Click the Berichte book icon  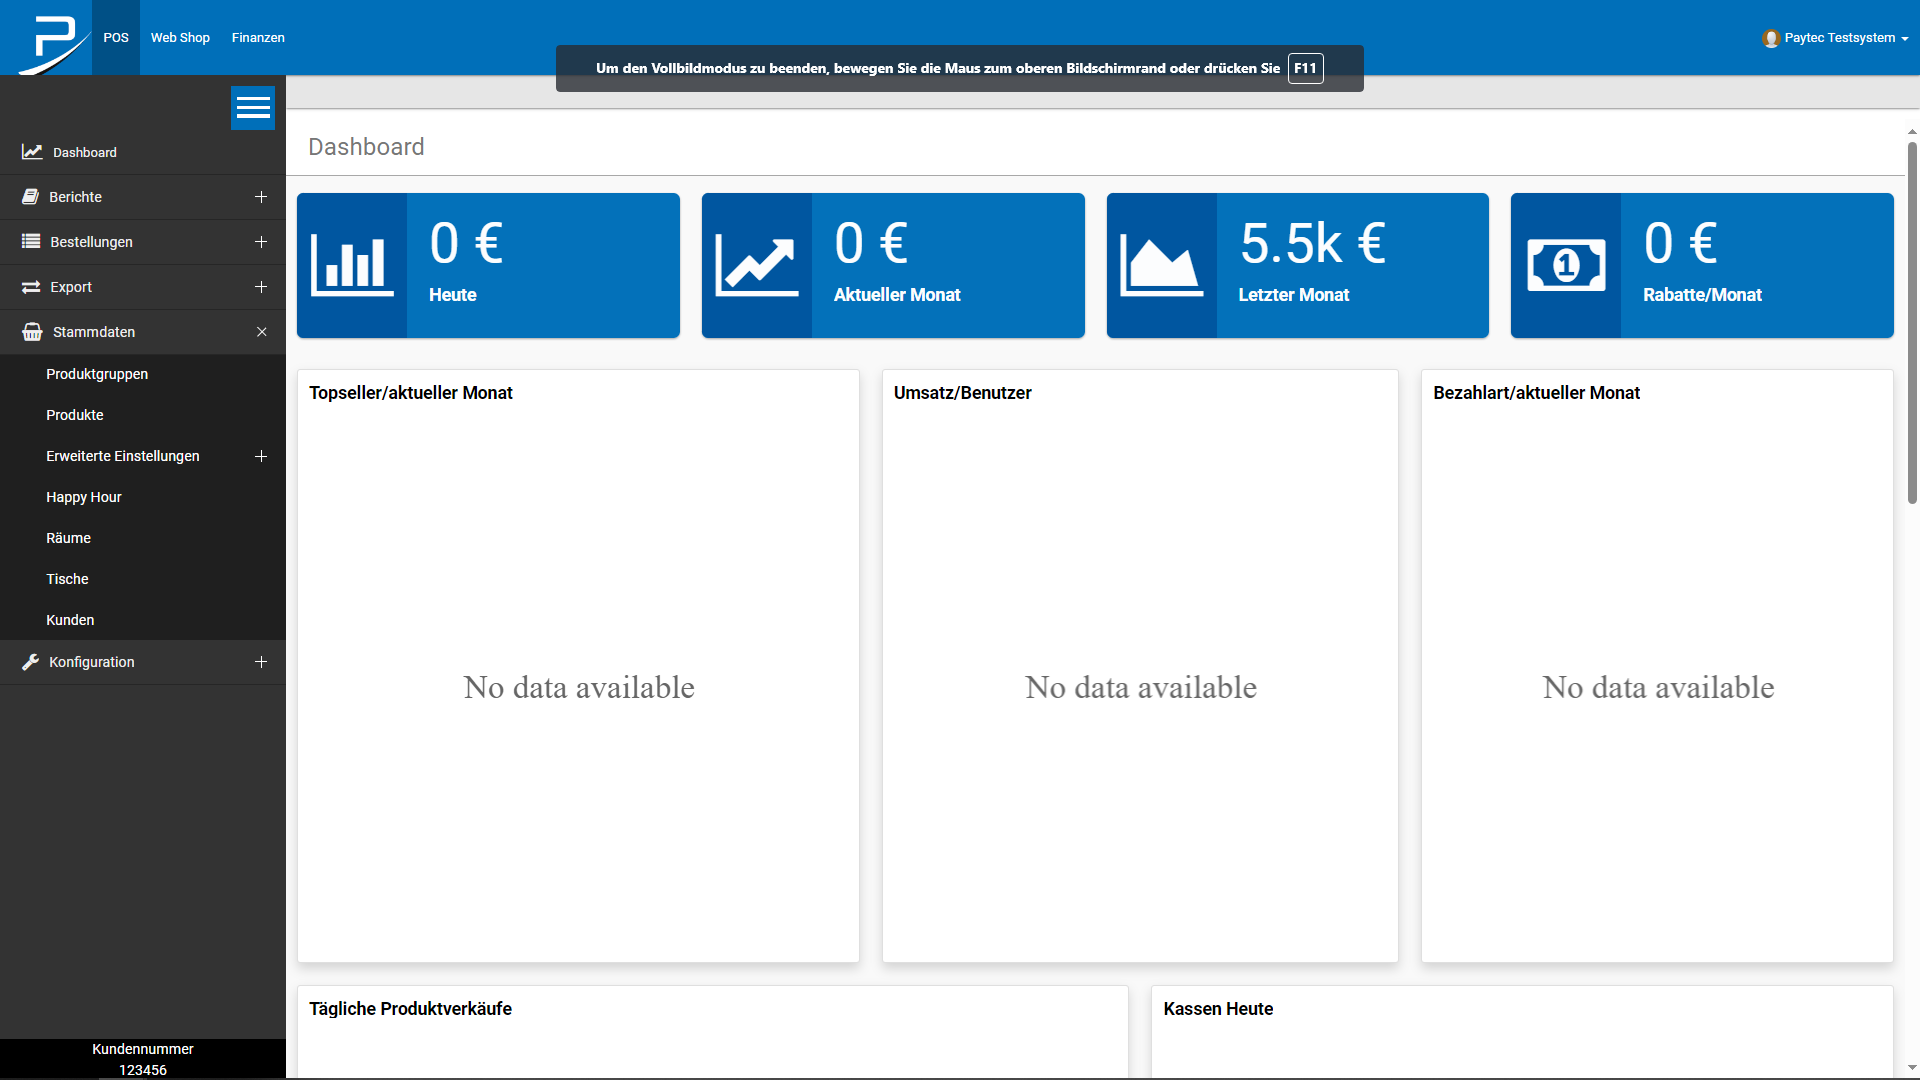31,197
